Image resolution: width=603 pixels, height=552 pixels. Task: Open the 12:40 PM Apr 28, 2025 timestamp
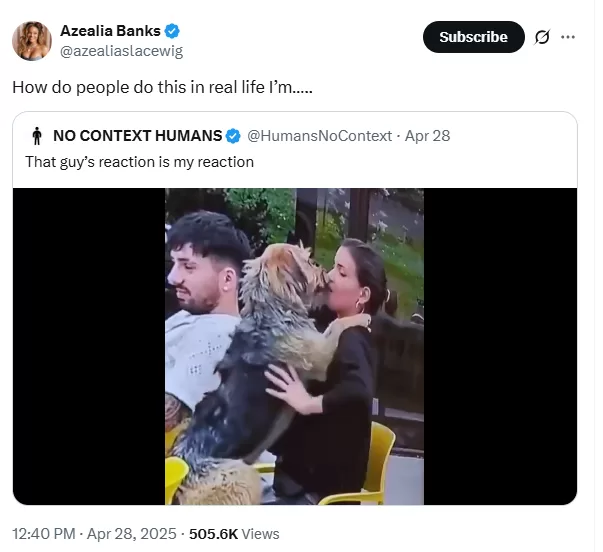[x=93, y=533]
